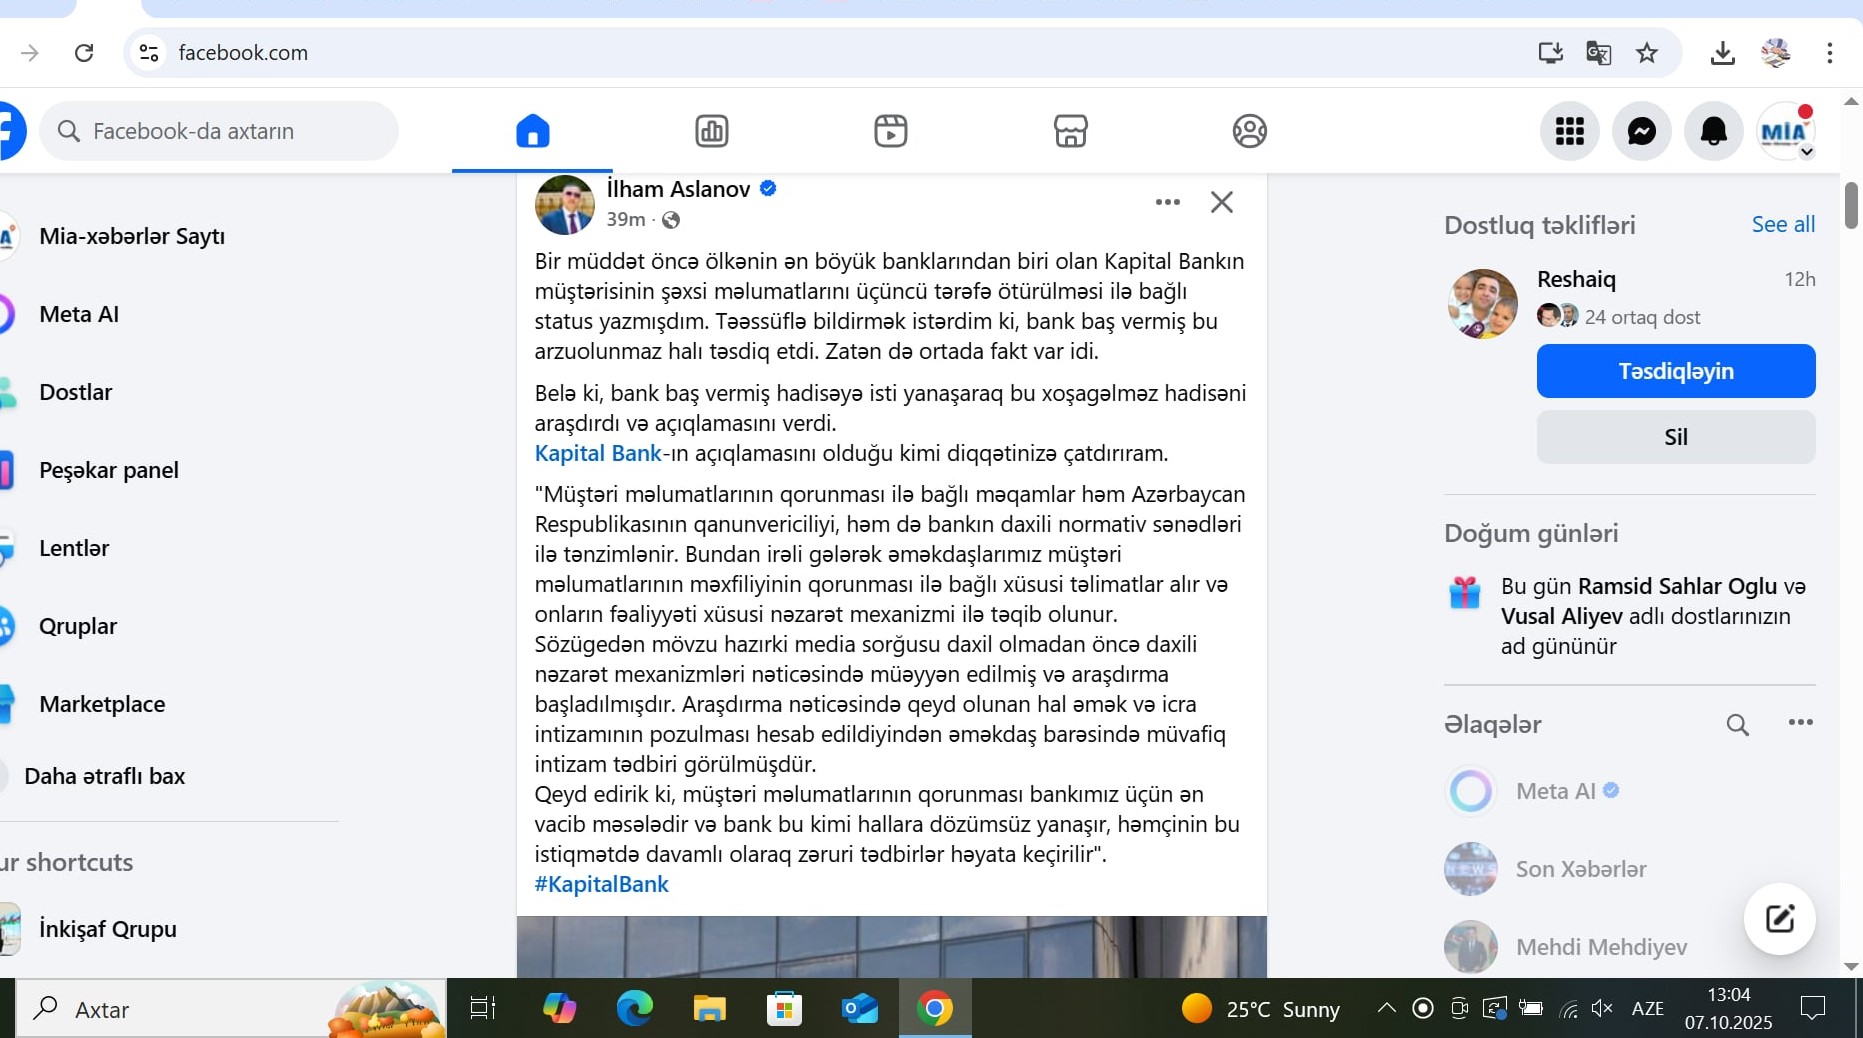Viewport: 1863px width, 1038px height.
Task: Open post options three-dot menu
Action: 1167,202
